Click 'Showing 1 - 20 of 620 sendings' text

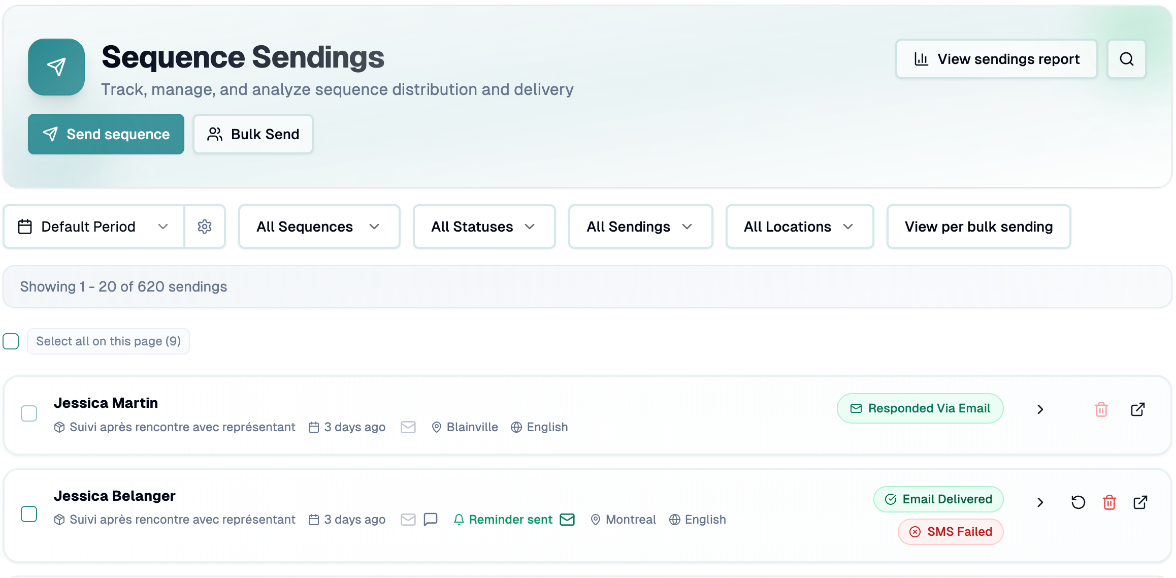124,286
